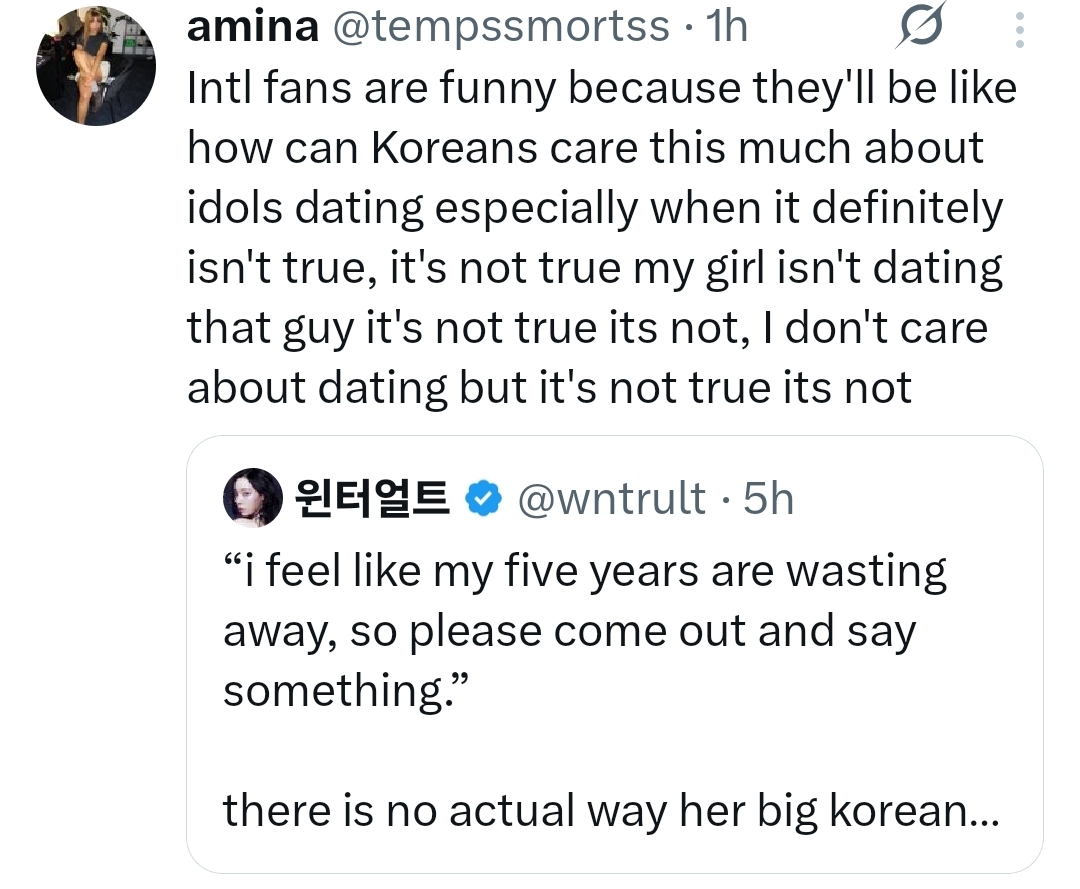This screenshot has width=1080, height=889.
Task: Open amina's profile picture
Action: (96, 66)
